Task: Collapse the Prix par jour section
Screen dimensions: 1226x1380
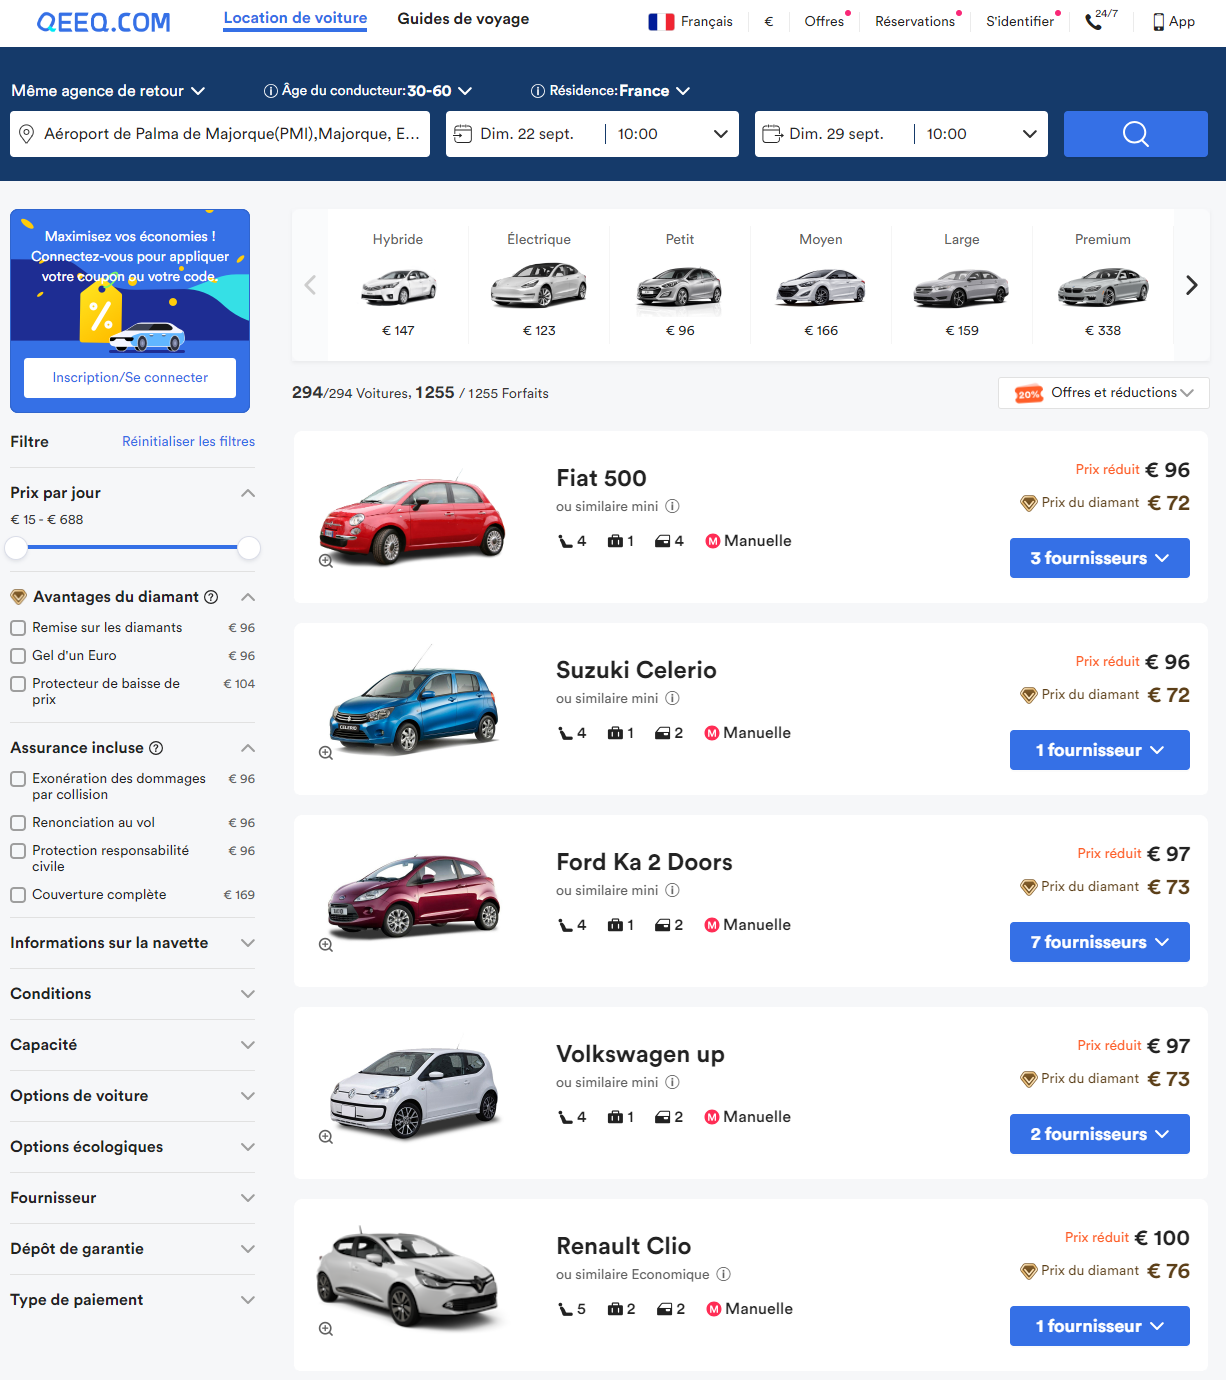Action: 248,493
